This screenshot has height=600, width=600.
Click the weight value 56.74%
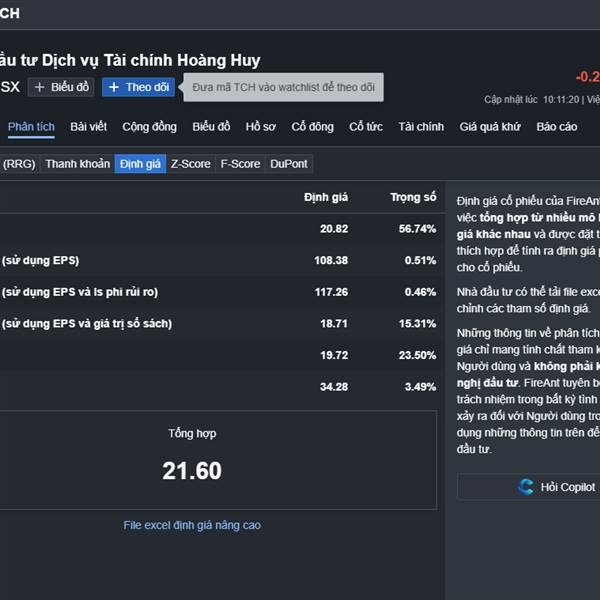[417, 229]
